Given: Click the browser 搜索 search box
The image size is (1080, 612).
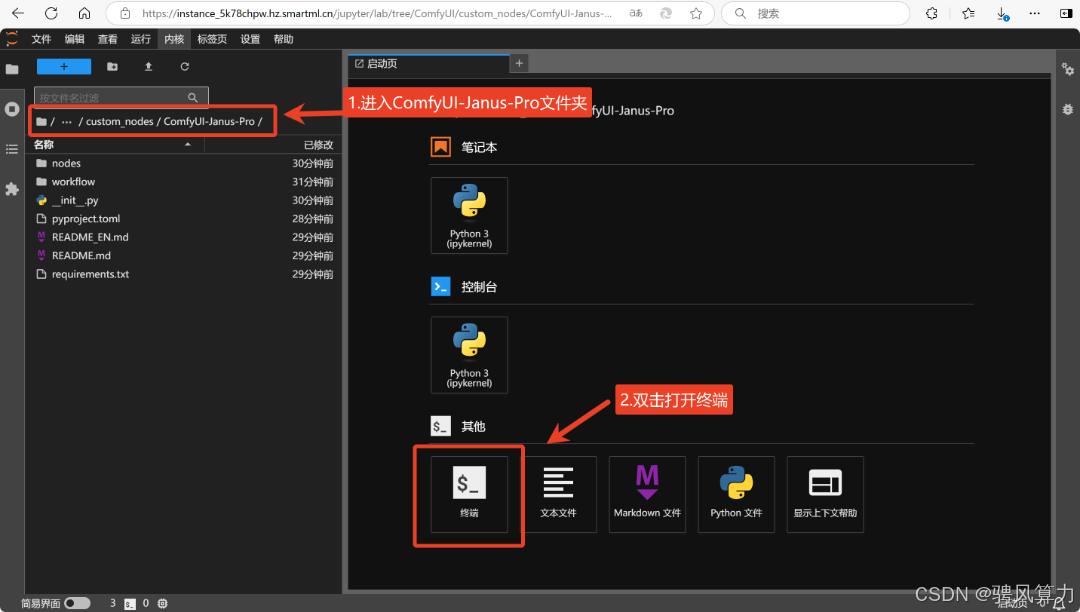Looking at the screenshot, I should 816,13.
